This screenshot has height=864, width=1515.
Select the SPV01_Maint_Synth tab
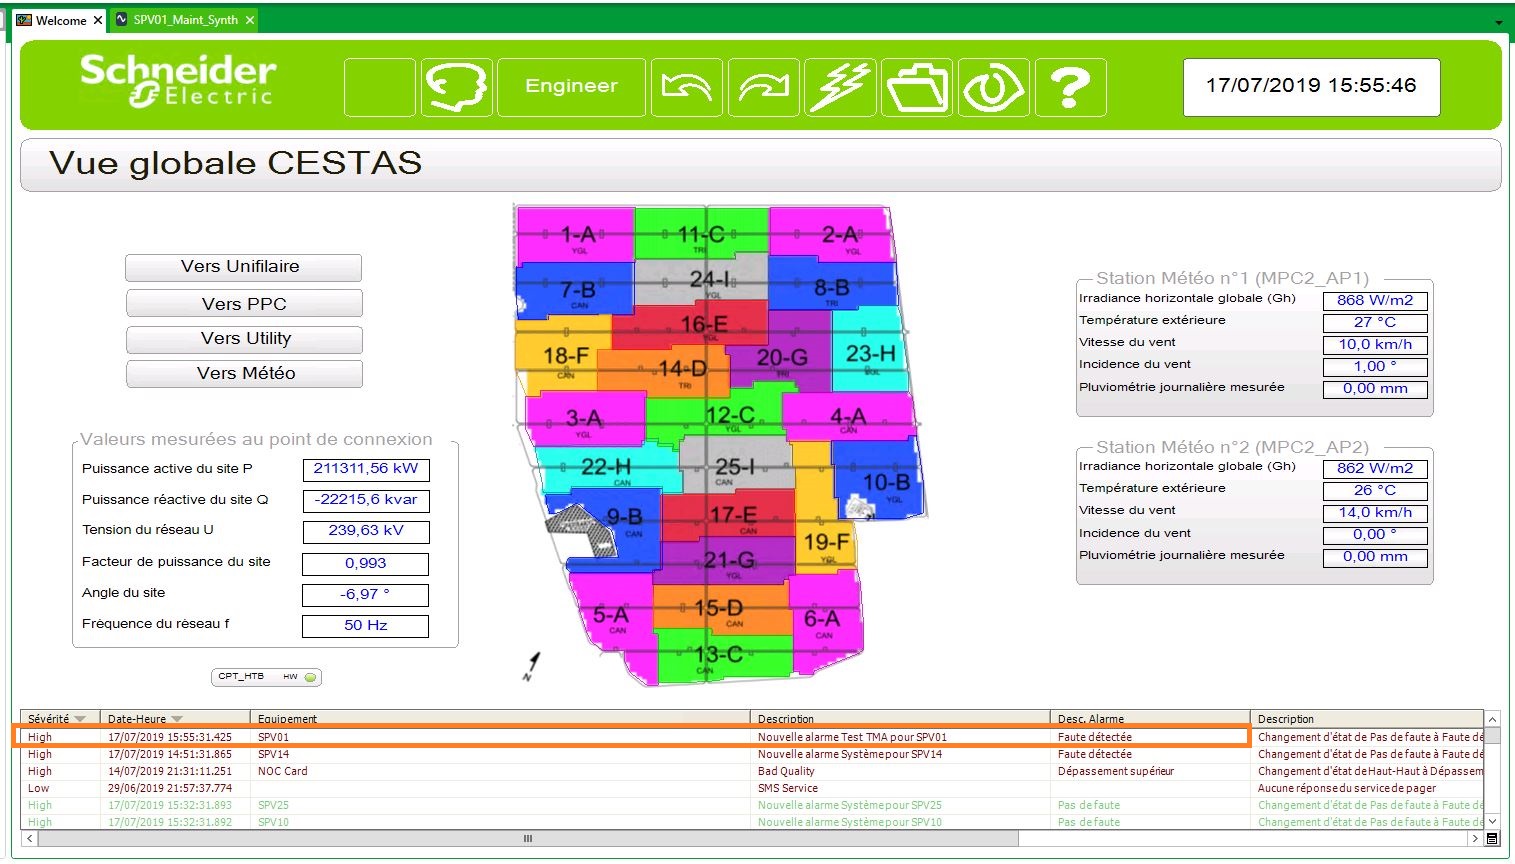185,20
